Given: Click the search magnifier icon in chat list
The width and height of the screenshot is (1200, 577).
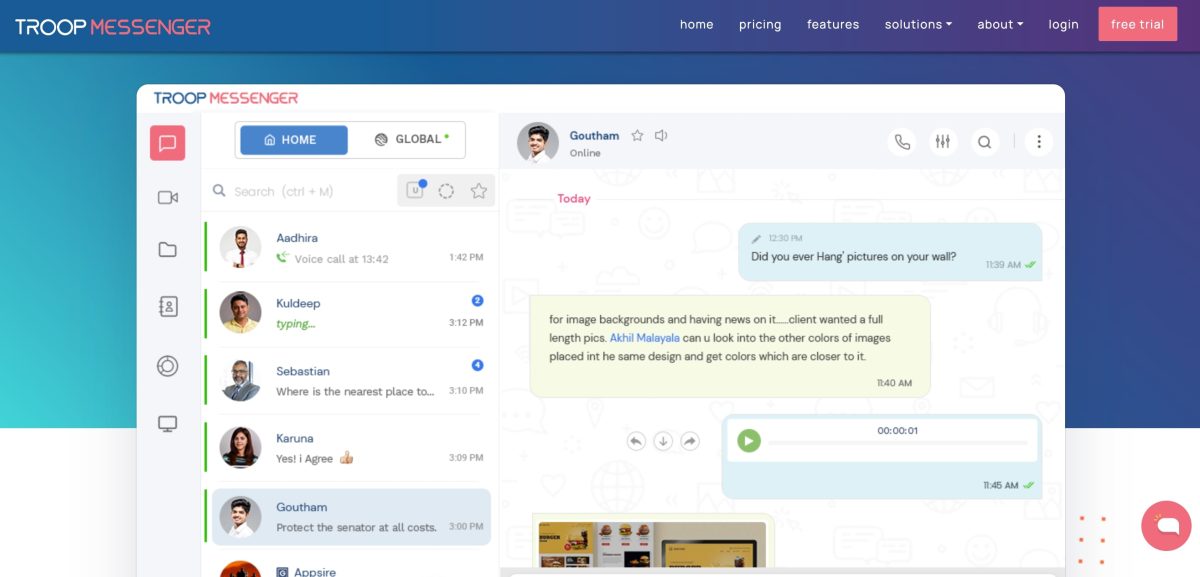Looking at the screenshot, I should [x=219, y=191].
